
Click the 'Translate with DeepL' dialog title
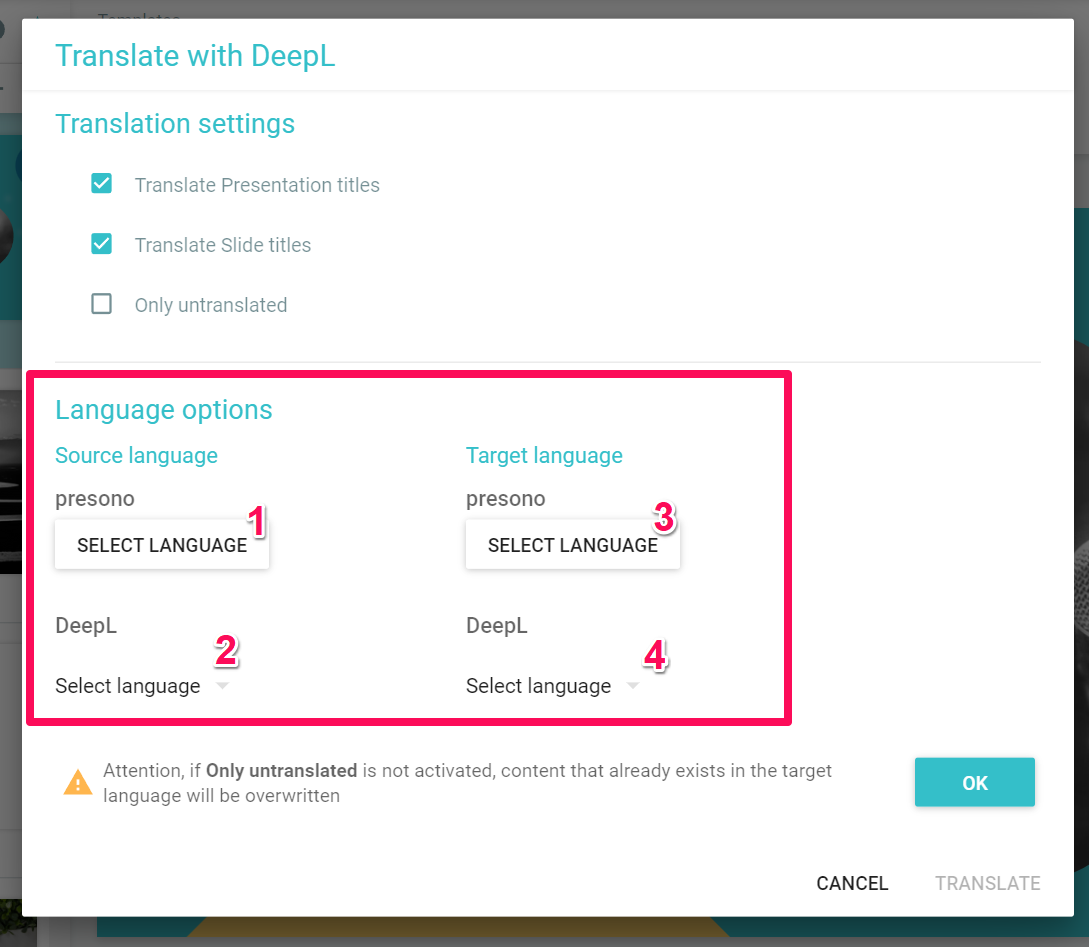195,56
